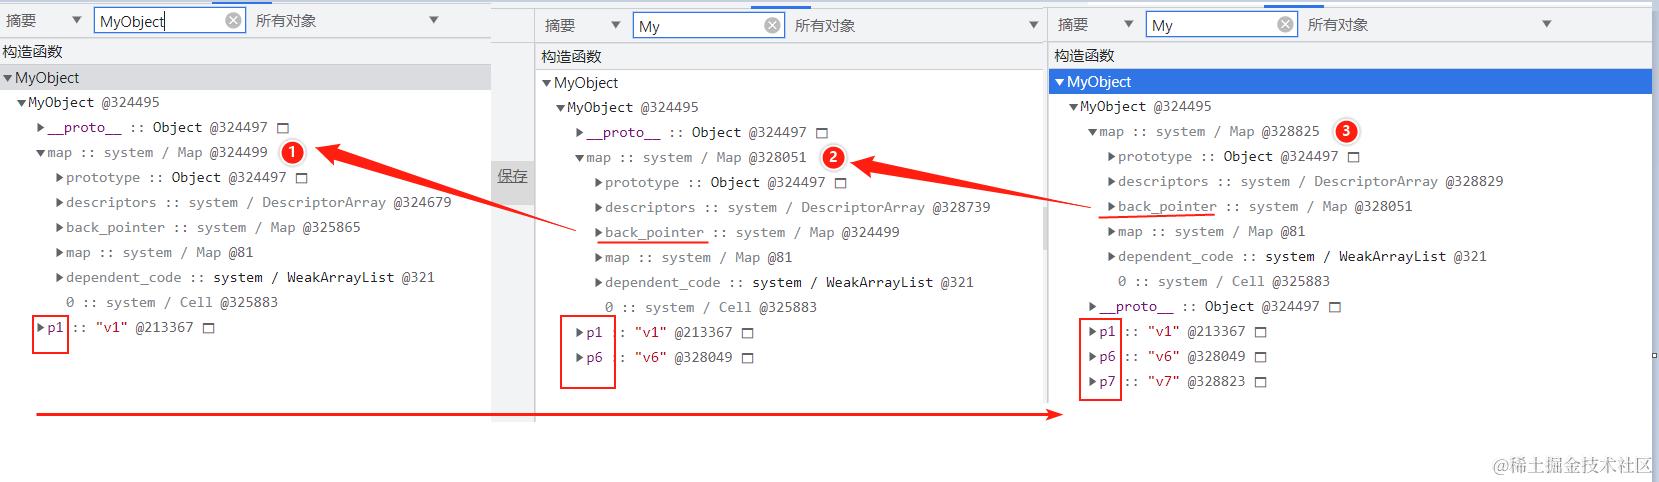The image size is (1659, 482).
Task: Select "0 :: system / Cell @325883" in left panel
Action: click(x=172, y=303)
